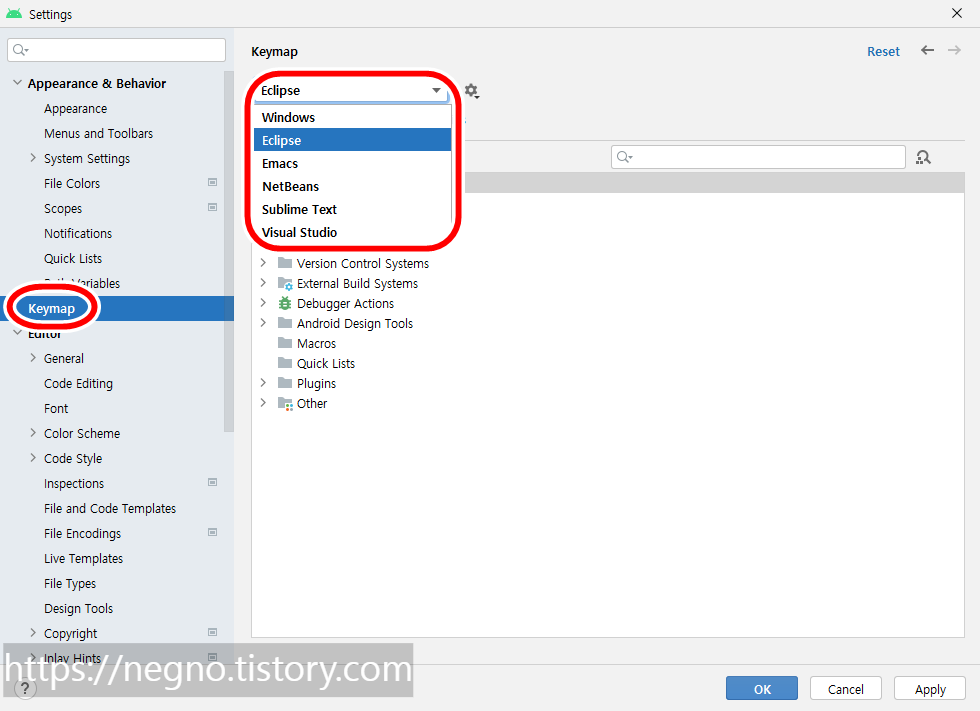
Task: Click the back navigation arrow
Action: point(928,51)
